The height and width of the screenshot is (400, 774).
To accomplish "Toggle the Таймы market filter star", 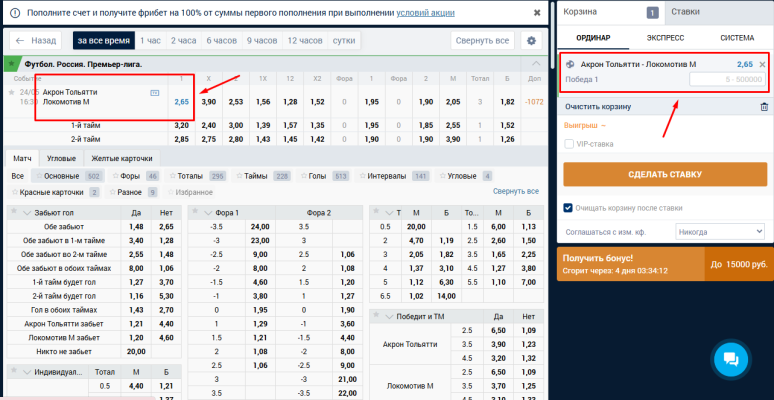I will [239, 176].
